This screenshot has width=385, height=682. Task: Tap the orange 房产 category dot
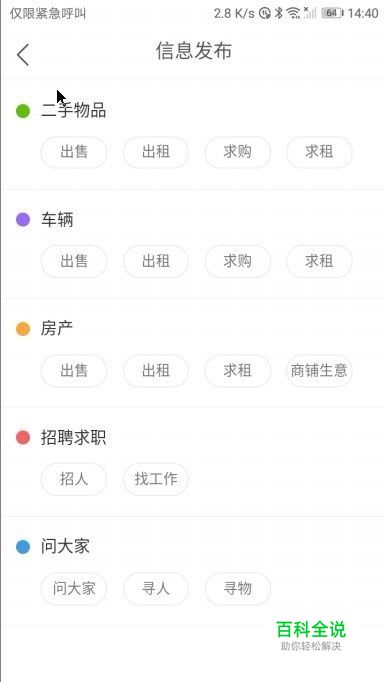[23, 328]
